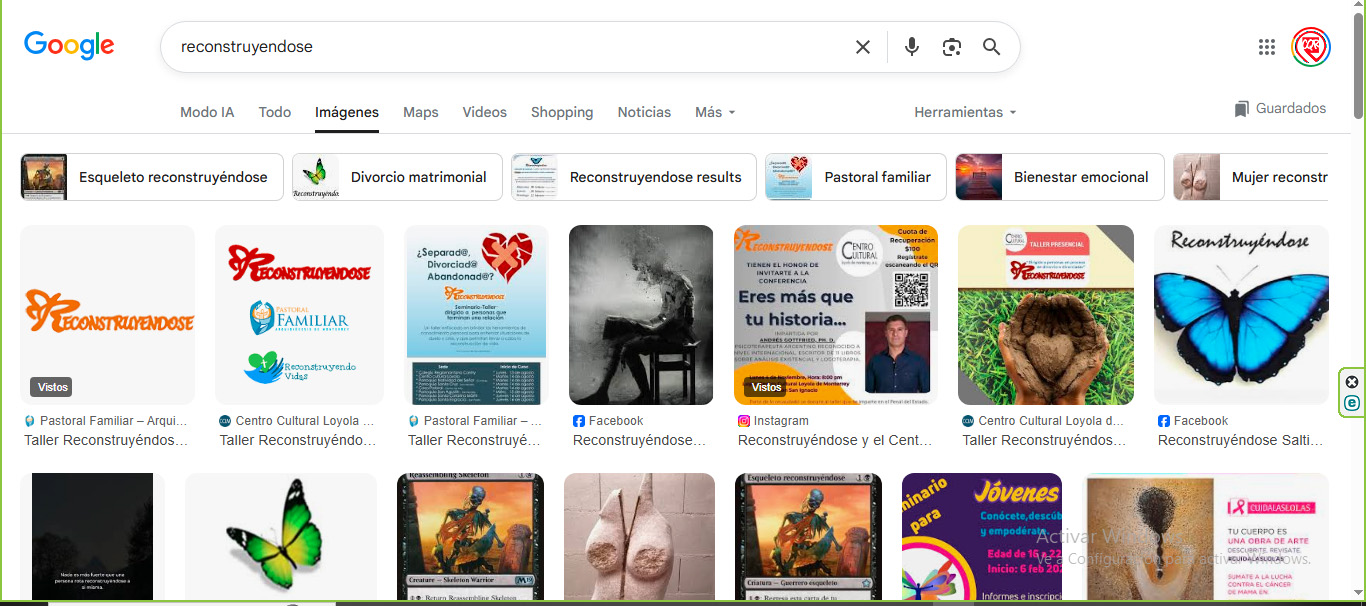The image size is (1366, 606).
Task: Click the magnifying glass search button
Action: coord(991,47)
